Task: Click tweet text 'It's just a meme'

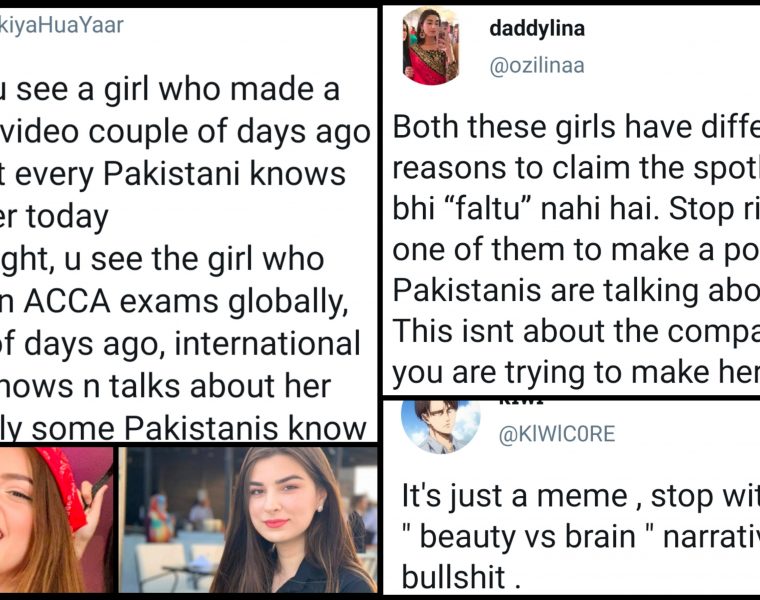Action: (581, 496)
